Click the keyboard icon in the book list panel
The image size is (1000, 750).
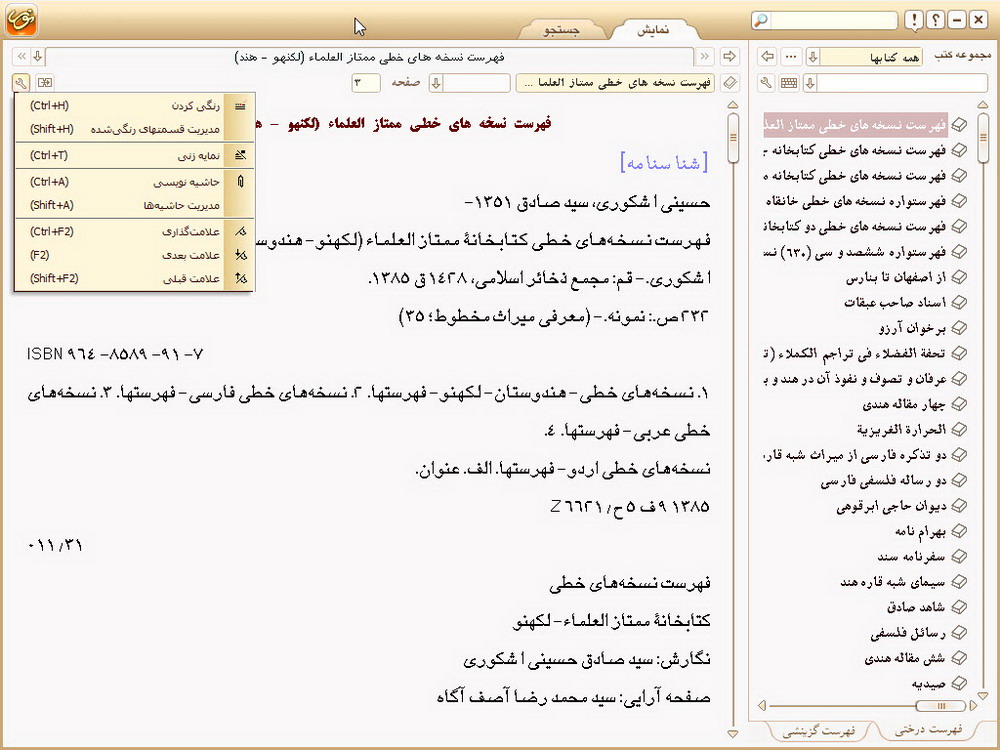789,83
